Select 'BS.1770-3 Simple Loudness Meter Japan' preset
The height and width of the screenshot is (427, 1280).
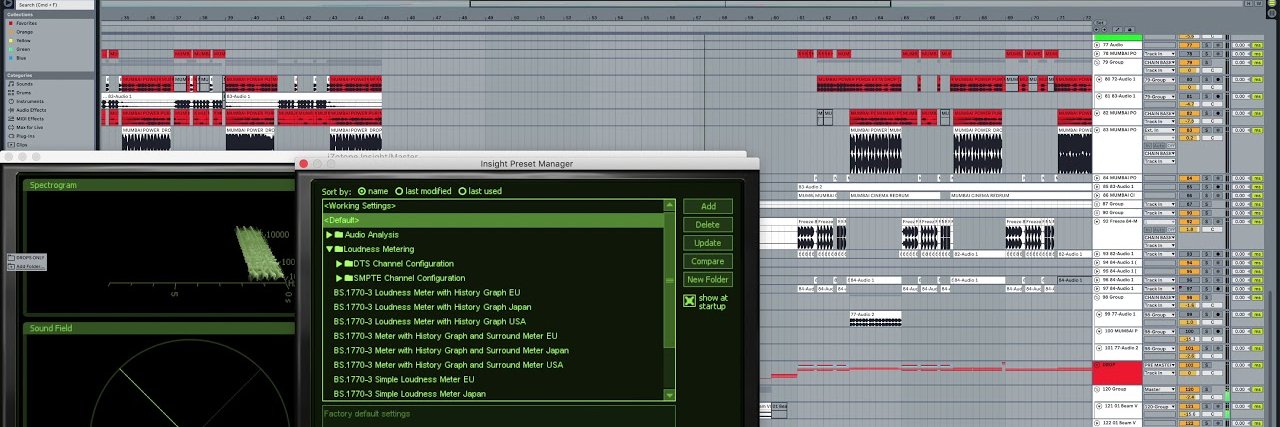point(410,394)
